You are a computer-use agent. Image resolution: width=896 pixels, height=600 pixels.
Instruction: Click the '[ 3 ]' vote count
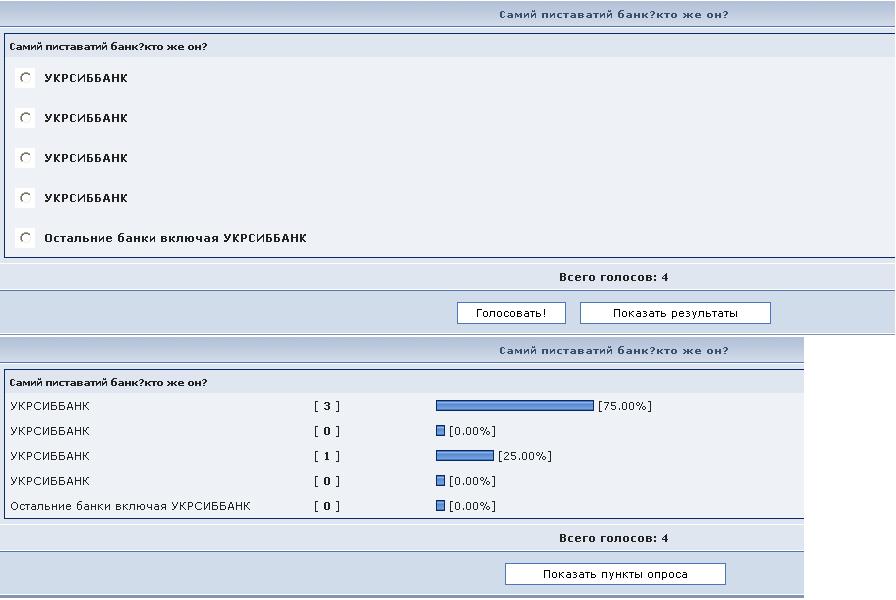point(327,406)
